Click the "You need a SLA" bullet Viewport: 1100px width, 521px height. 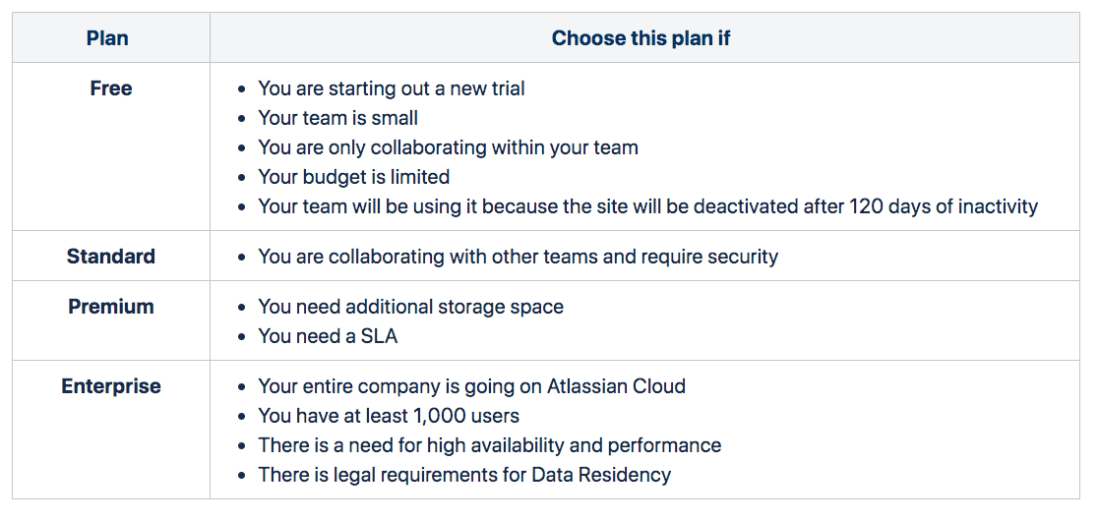(x=327, y=336)
